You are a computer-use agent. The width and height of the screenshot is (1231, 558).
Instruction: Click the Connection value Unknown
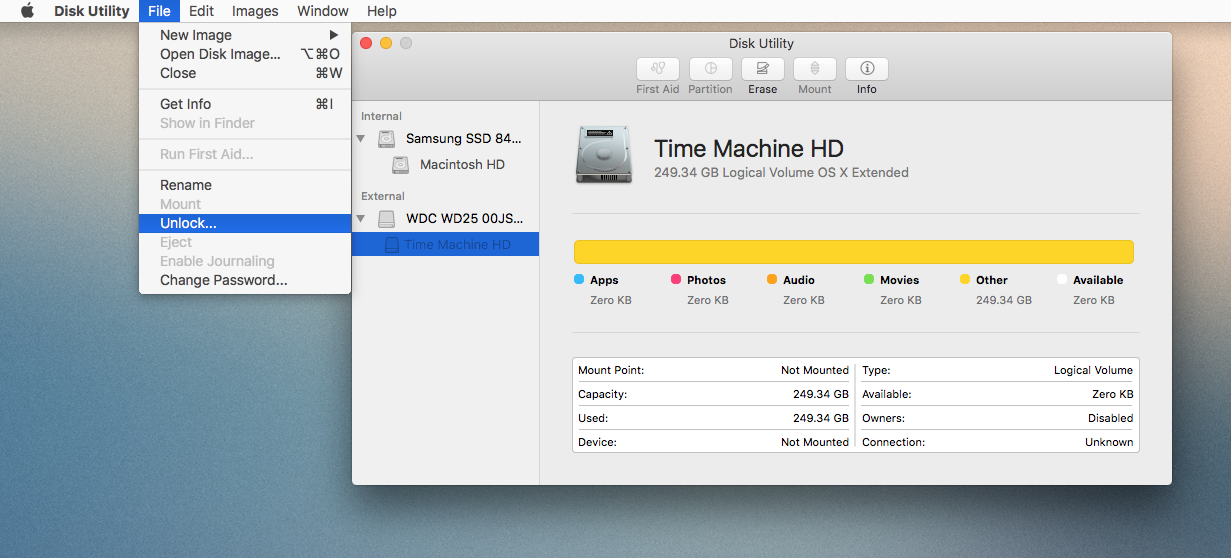click(1109, 442)
